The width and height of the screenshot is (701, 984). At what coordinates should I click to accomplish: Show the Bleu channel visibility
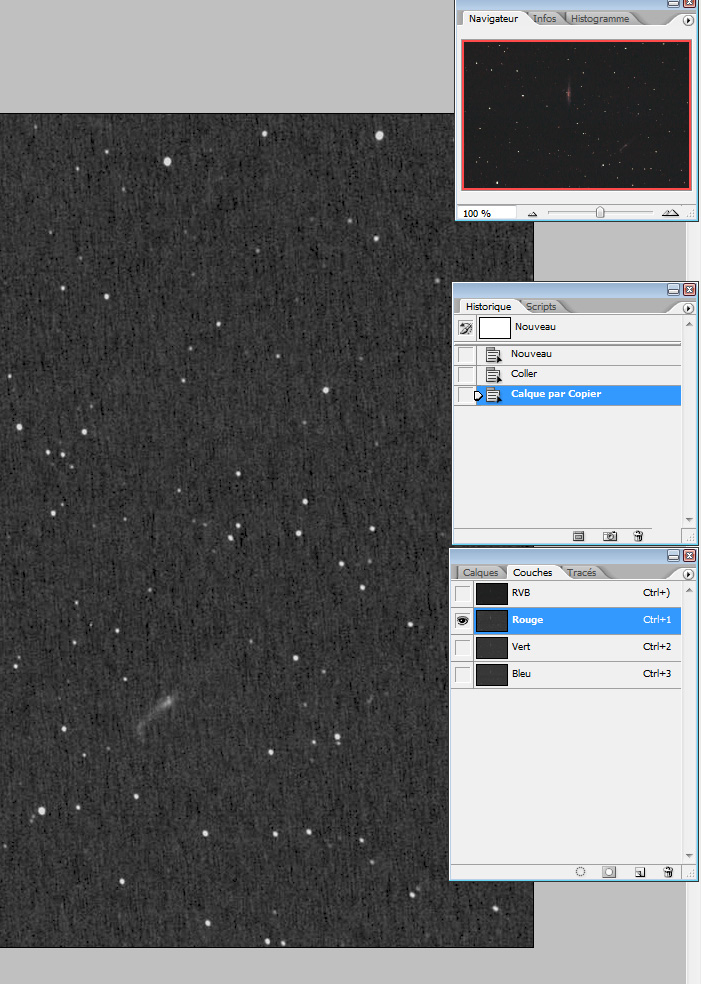click(463, 675)
